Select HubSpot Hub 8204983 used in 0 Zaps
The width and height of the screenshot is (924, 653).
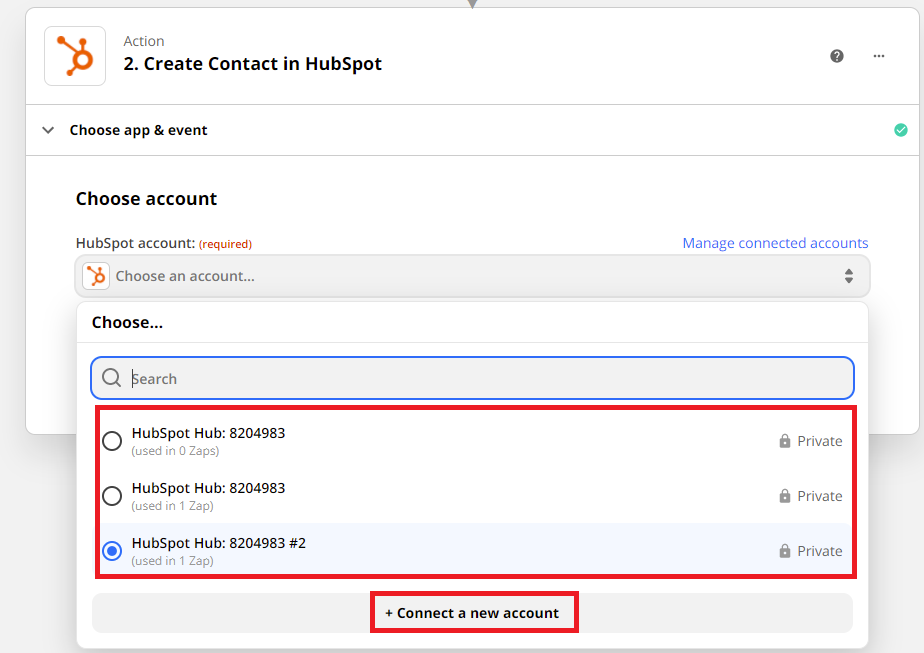click(x=112, y=441)
